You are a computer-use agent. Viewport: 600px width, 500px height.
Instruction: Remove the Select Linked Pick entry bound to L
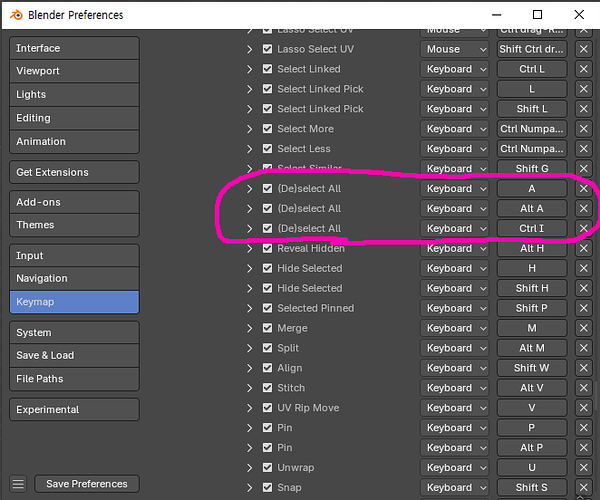pos(583,89)
